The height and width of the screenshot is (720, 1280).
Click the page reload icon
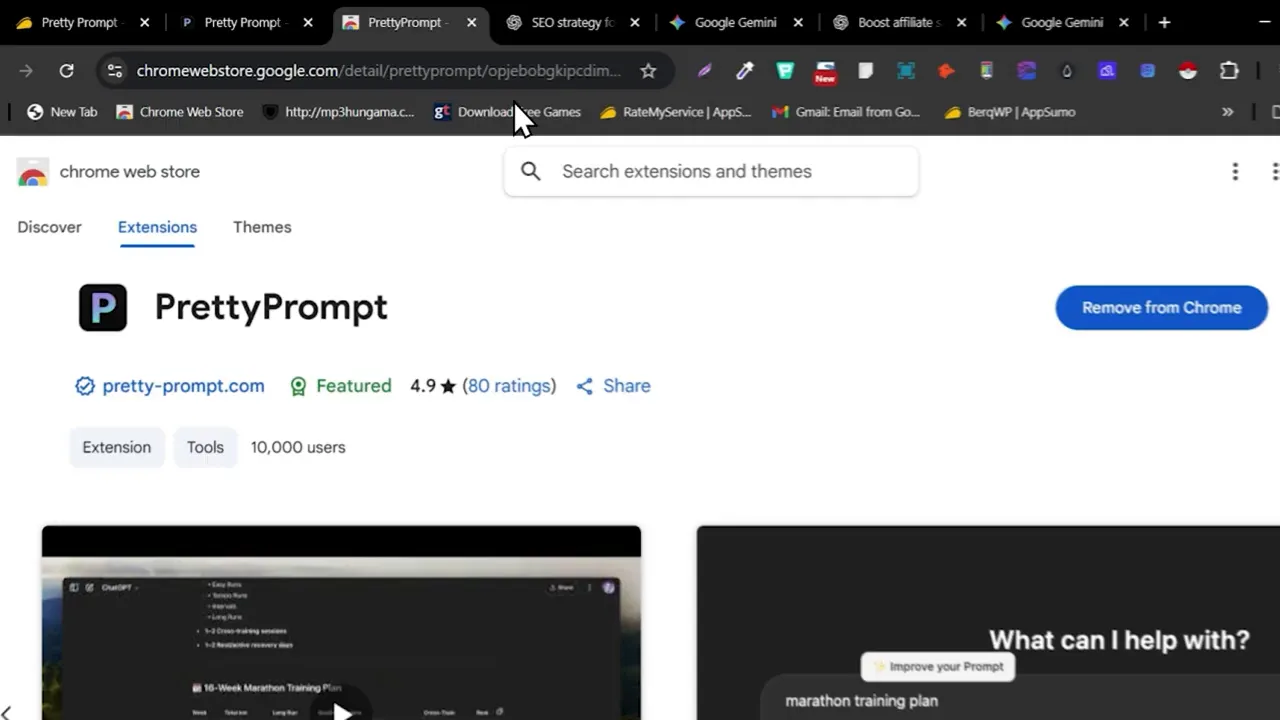66,70
